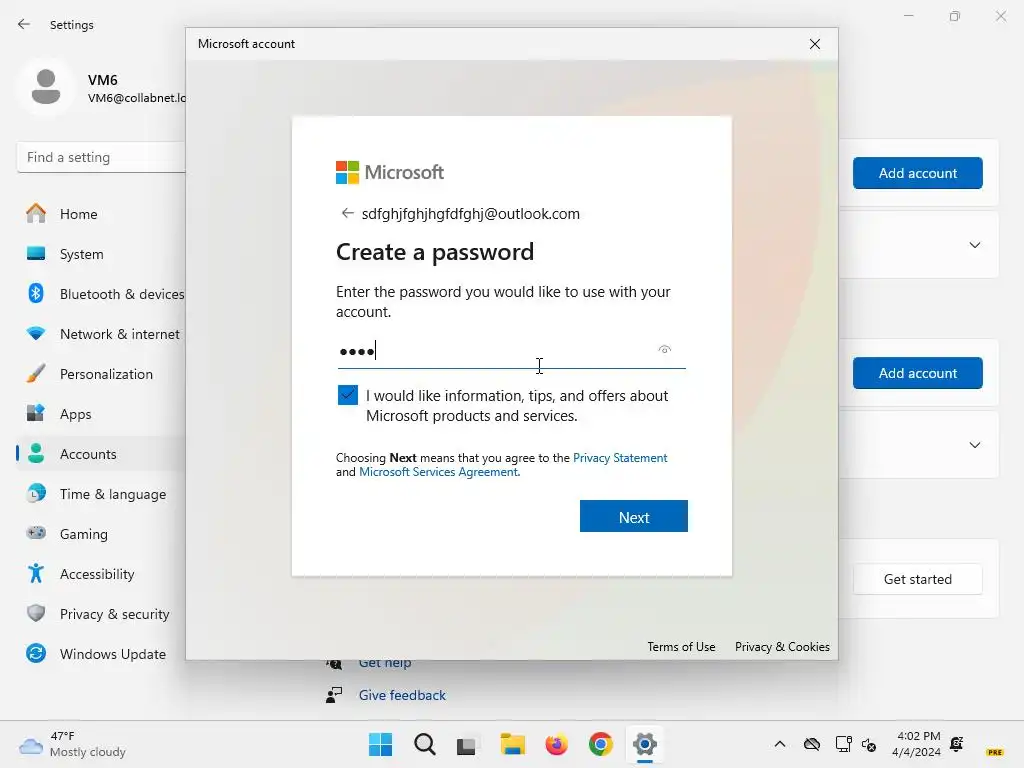Show hidden system tray icons
The height and width of the screenshot is (768, 1024).
pos(779,744)
